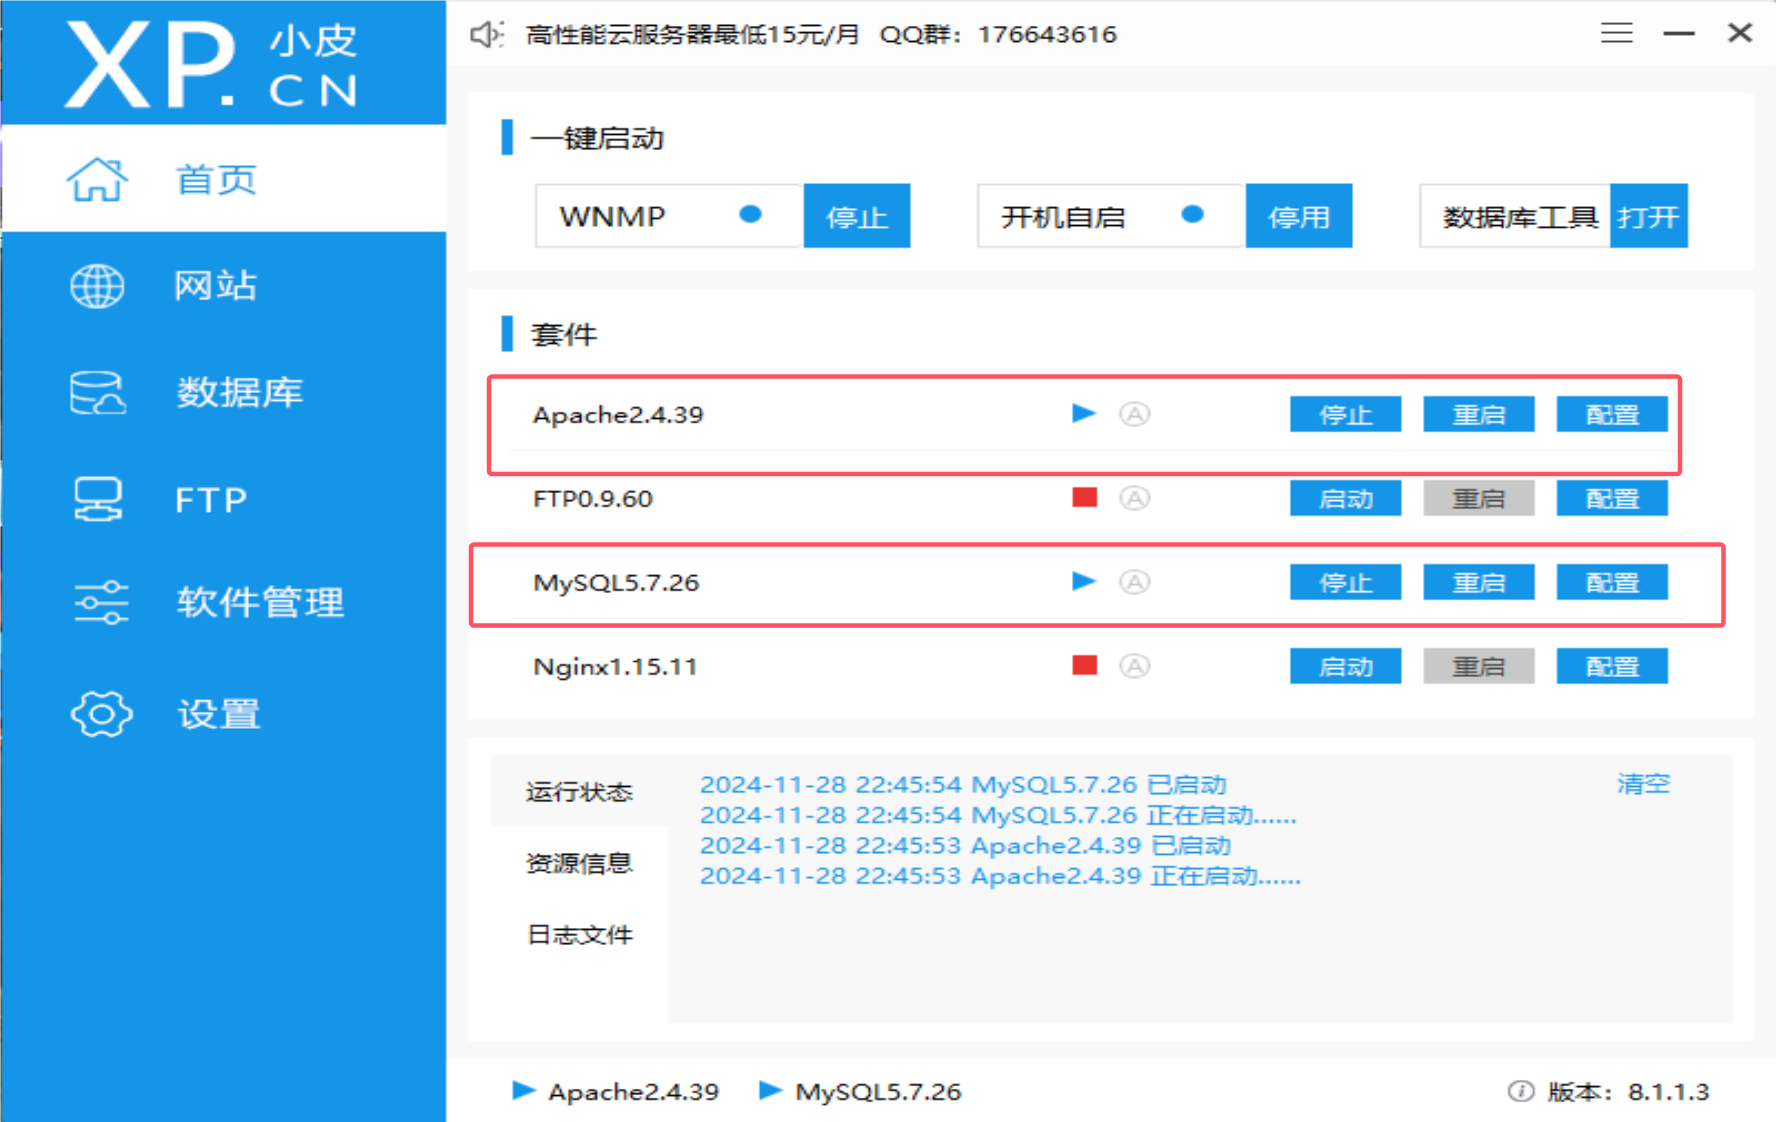The image size is (1776, 1122).
Task: Open the 日志文件 log files tab
Action: click(580, 935)
